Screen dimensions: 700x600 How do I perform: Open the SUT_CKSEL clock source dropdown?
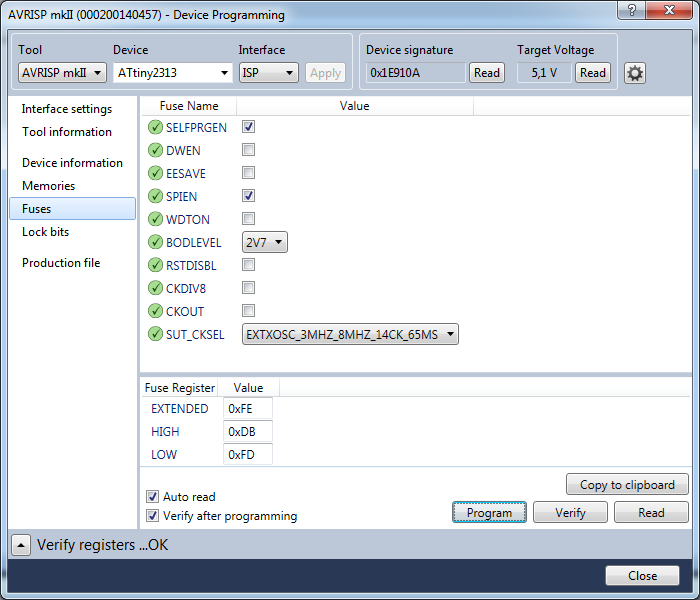351,334
